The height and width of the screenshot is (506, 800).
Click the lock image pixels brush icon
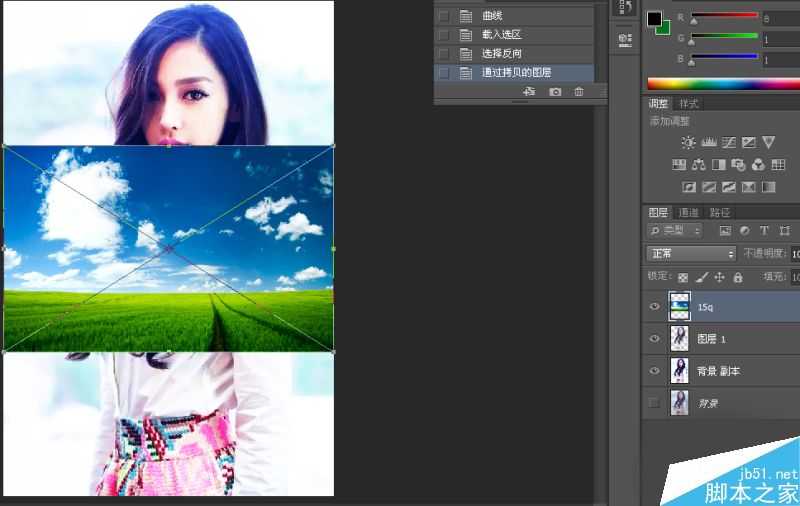pyautogui.click(x=701, y=277)
